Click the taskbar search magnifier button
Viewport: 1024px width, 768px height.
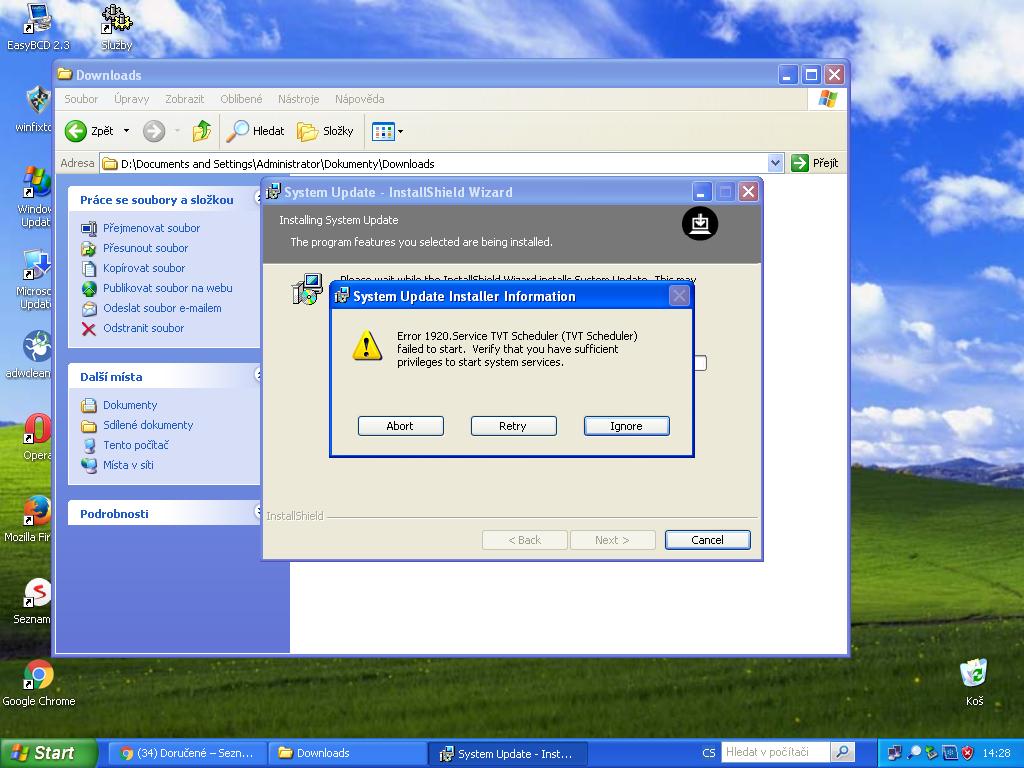pyautogui.click(x=842, y=752)
